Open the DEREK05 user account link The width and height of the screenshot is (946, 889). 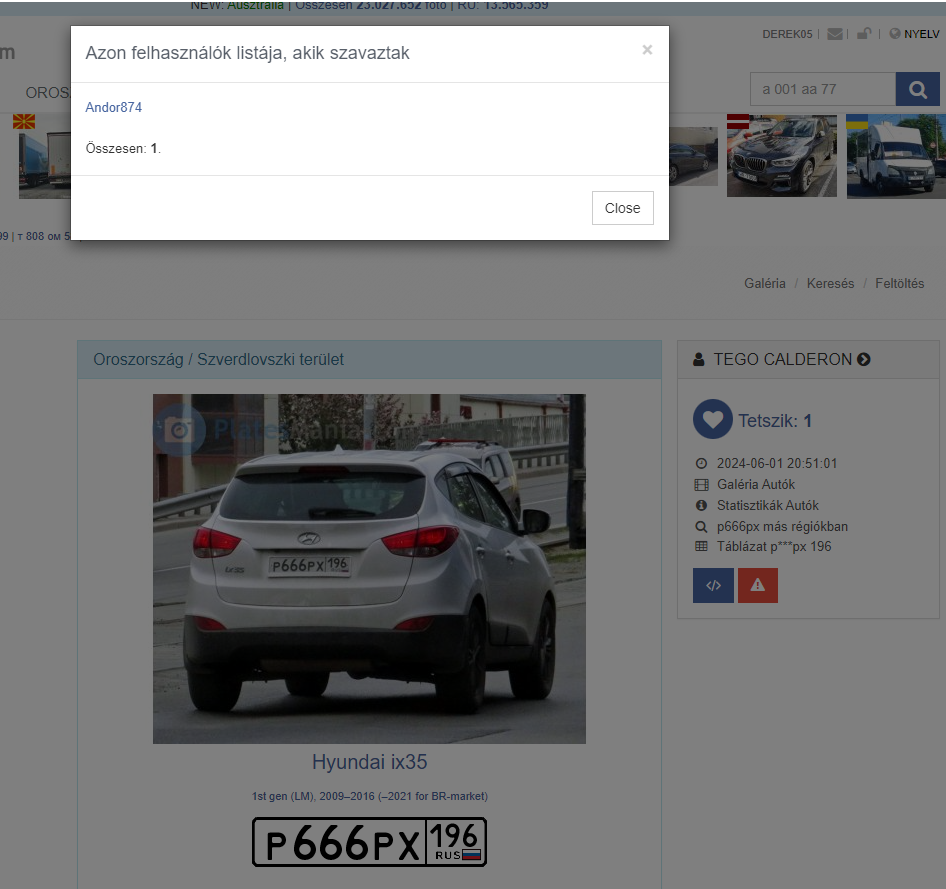(787, 34)
